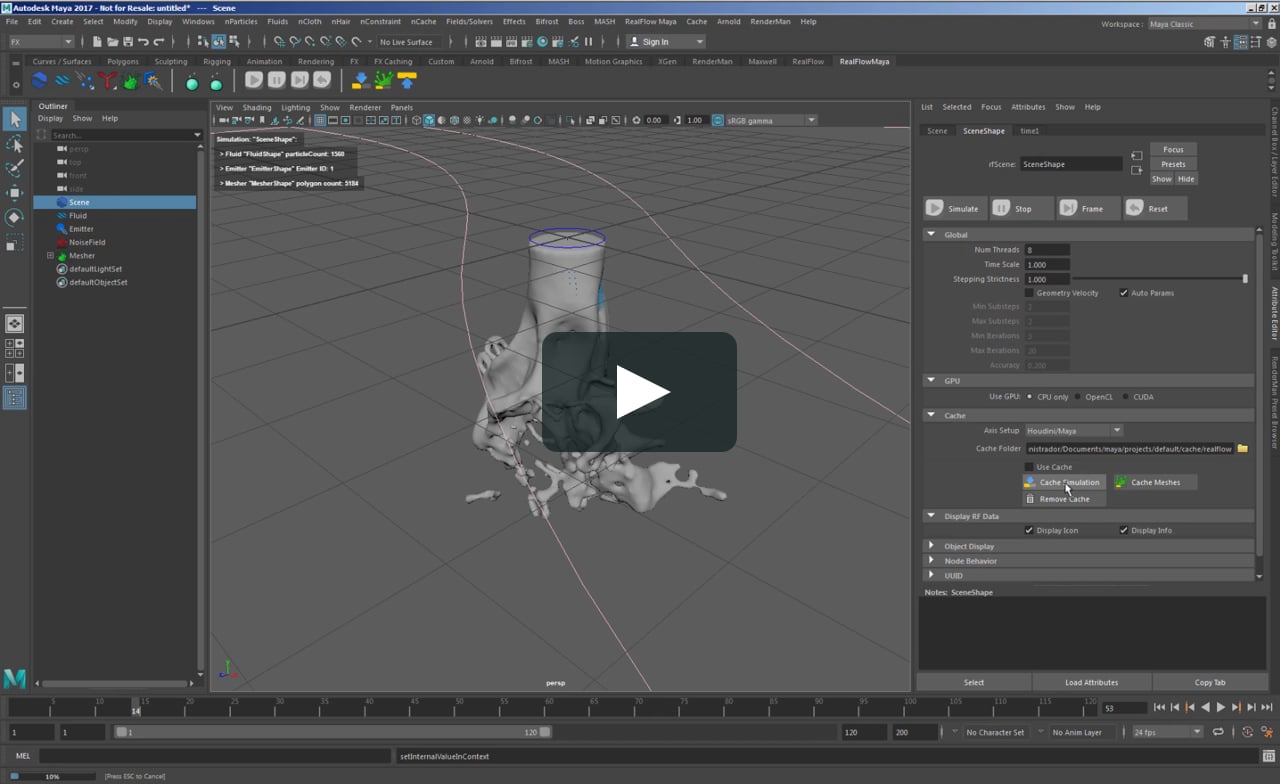Click the shelf Pause simulation icon
This screenshot has width=1280, height=784.
(x=277, y=80)
